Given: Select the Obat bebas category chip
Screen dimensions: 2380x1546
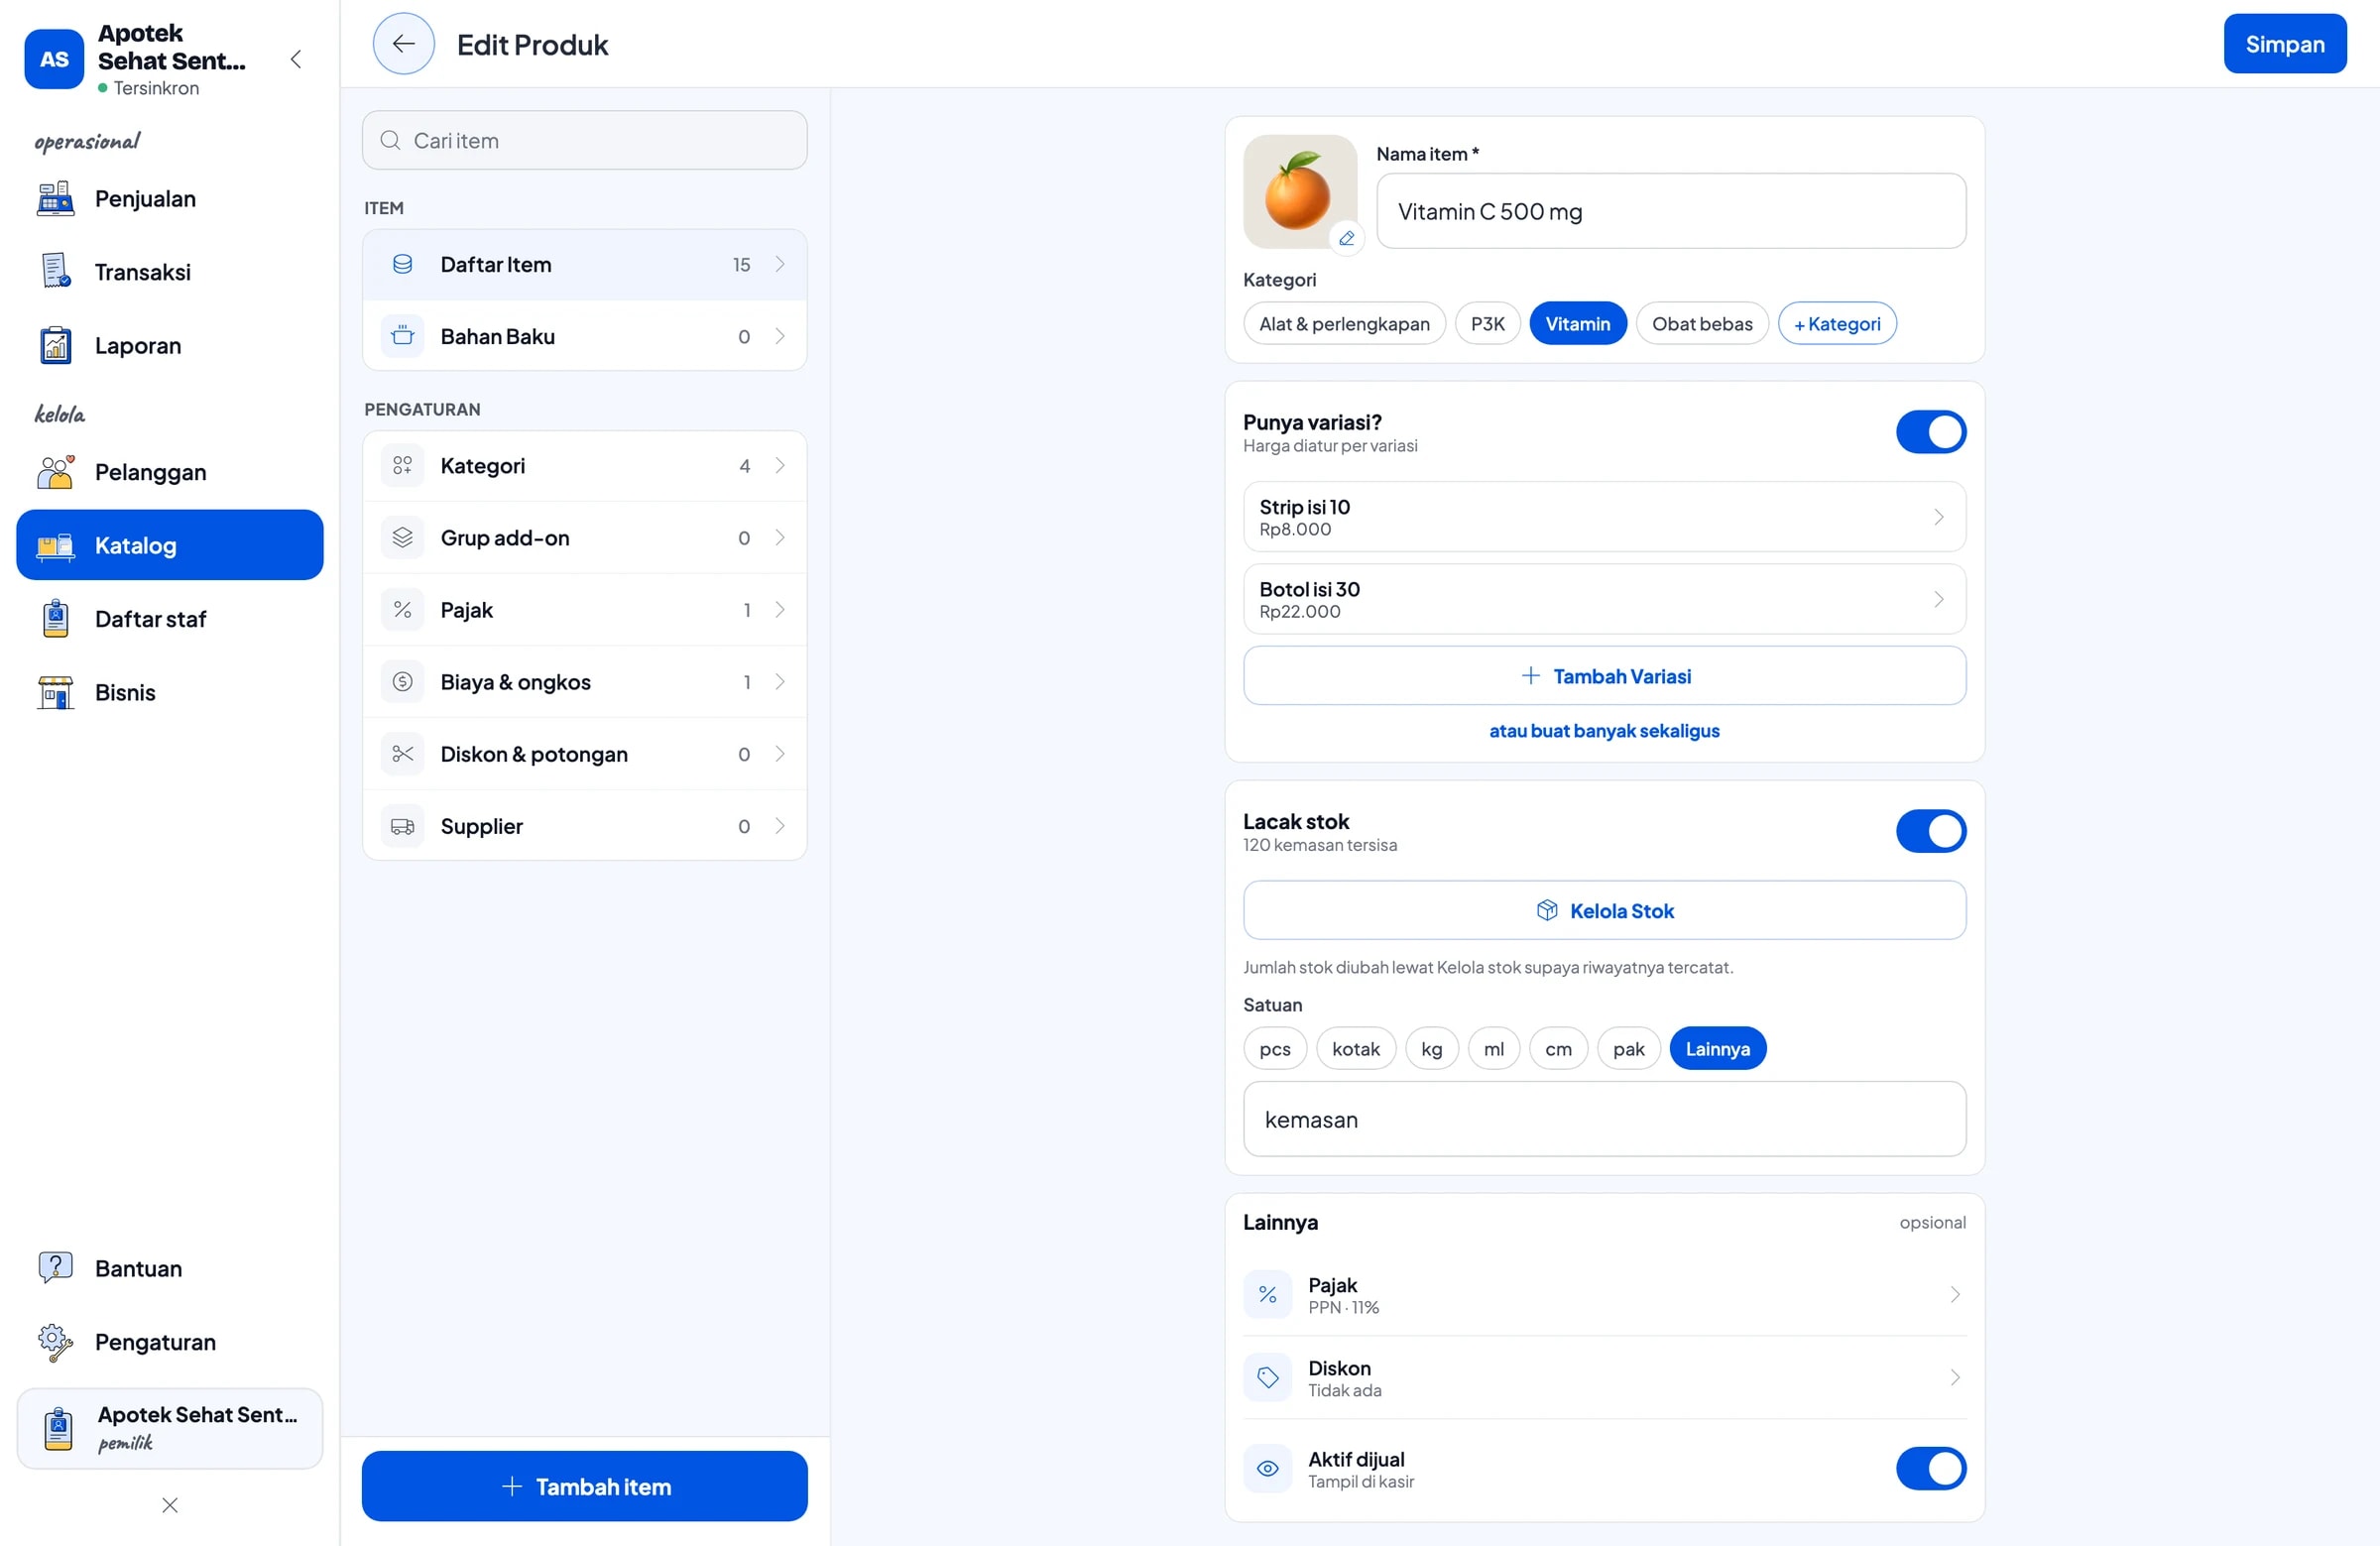Looking at the screenshot, I should tap(1701, 324).
